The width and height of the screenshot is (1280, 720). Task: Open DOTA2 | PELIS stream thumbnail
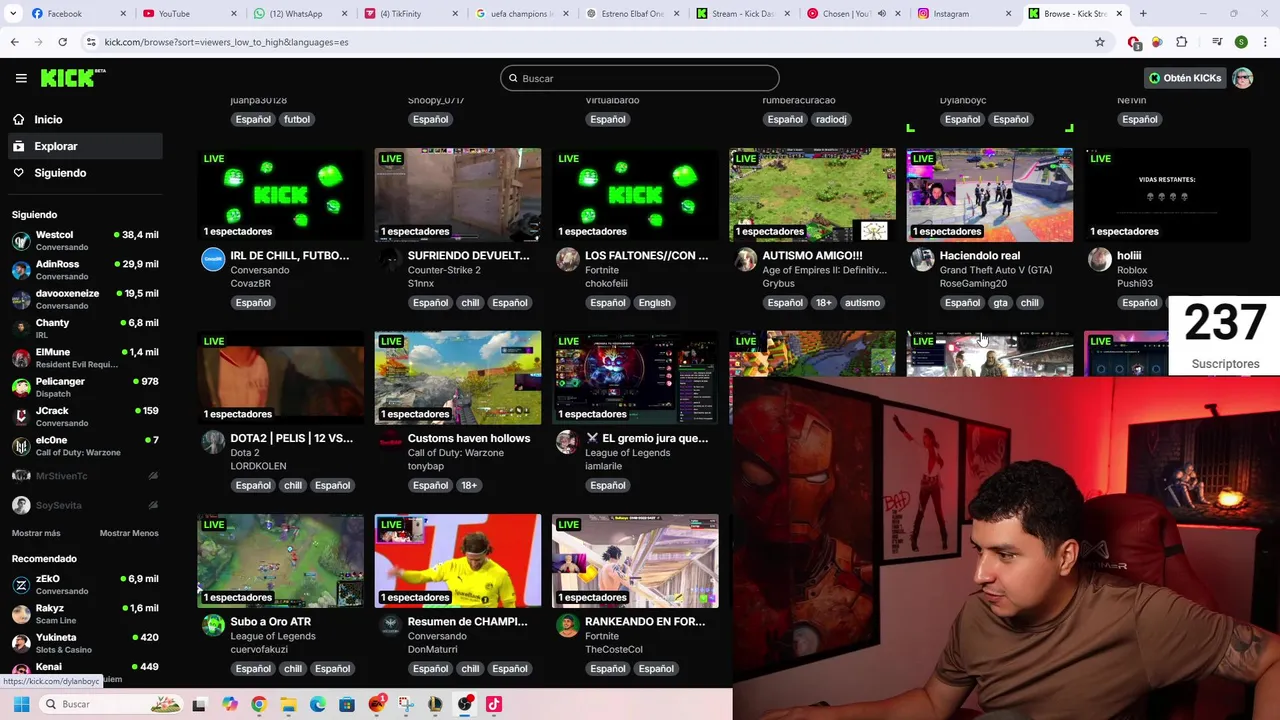pyautogui.click(x=281, y=378)
